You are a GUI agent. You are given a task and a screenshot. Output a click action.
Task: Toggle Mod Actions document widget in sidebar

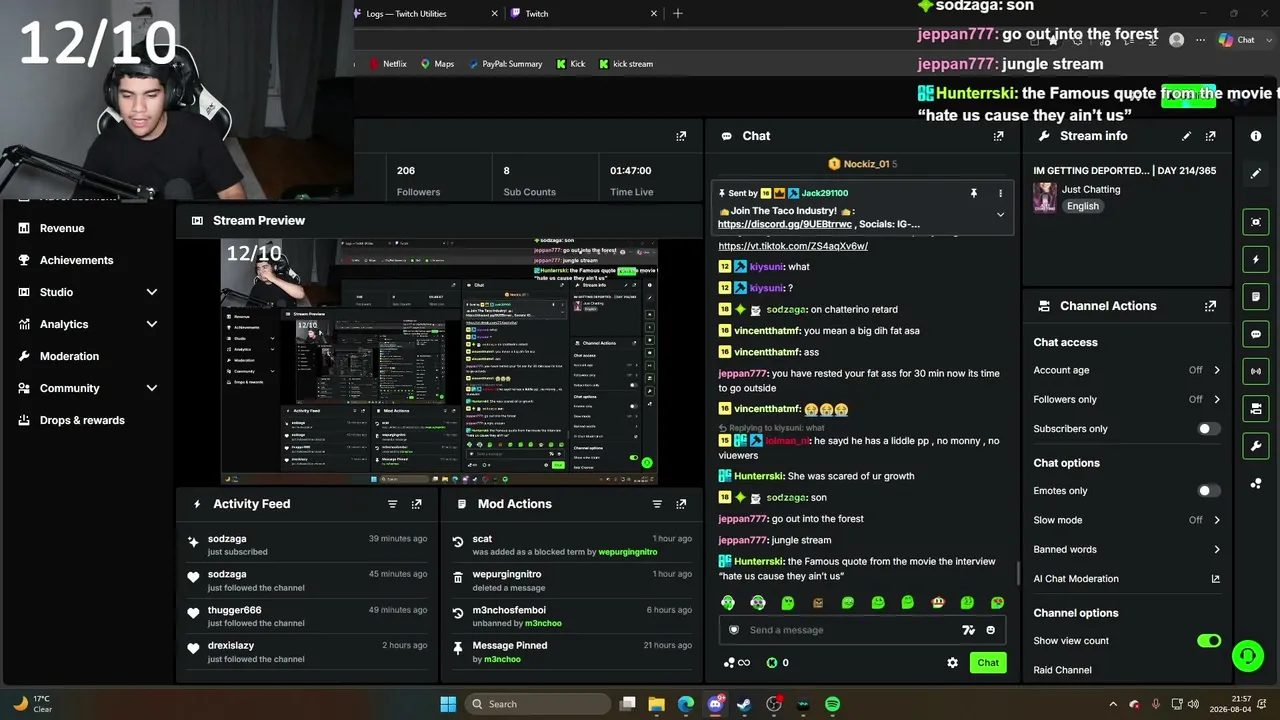point(1256,297)
